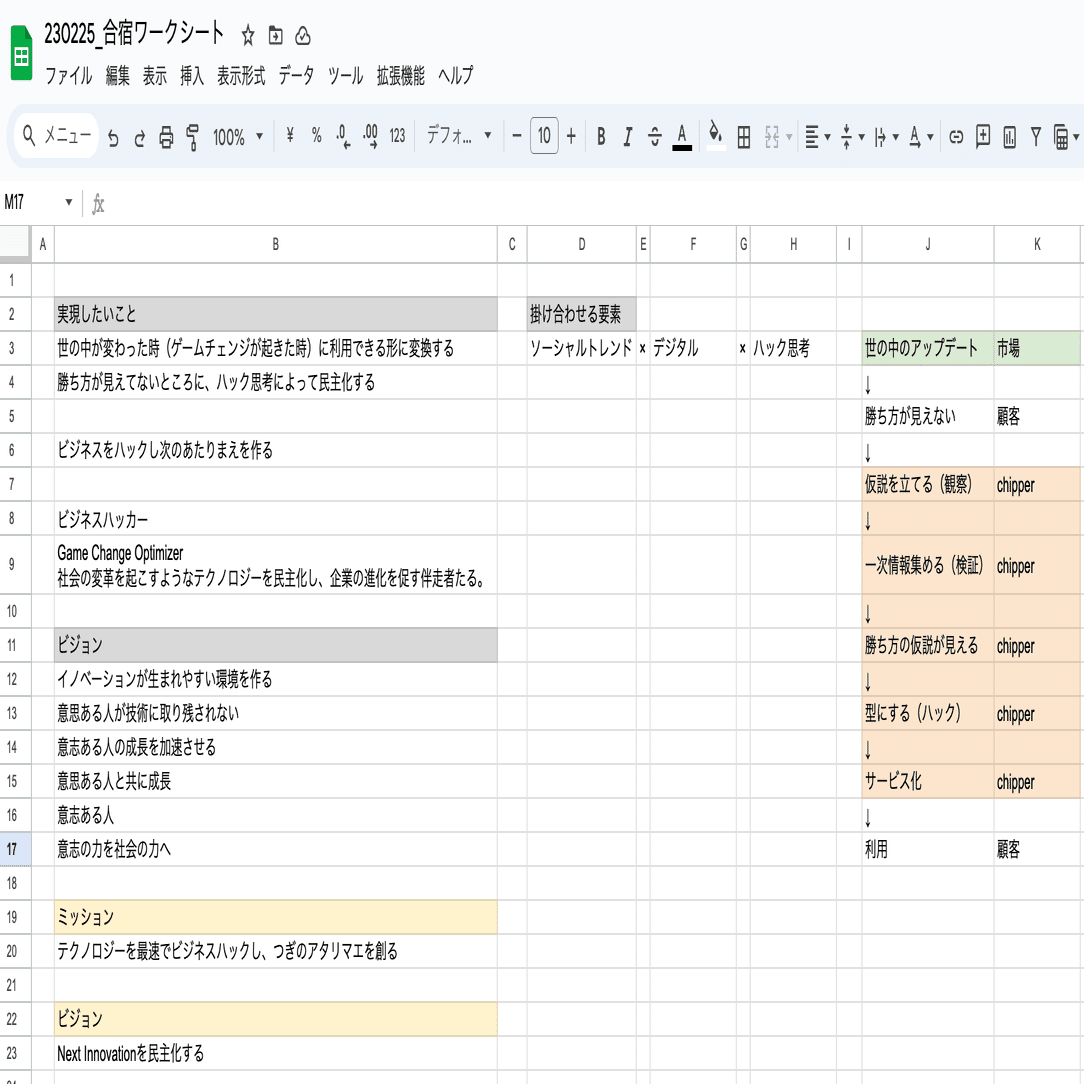Open the ツール menu
Image resolution: width=1084 pixels, height=1084 pixels.
pos(345,75)
